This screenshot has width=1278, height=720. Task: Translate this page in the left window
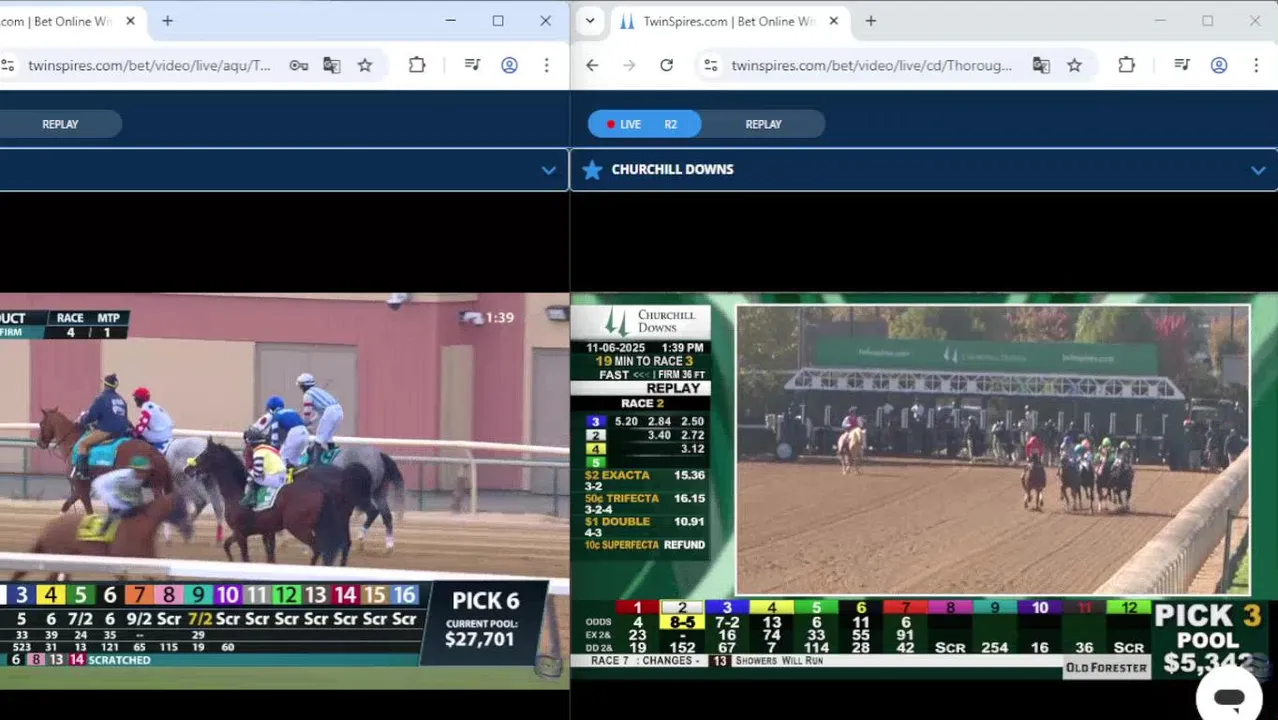tap(332, 65)
